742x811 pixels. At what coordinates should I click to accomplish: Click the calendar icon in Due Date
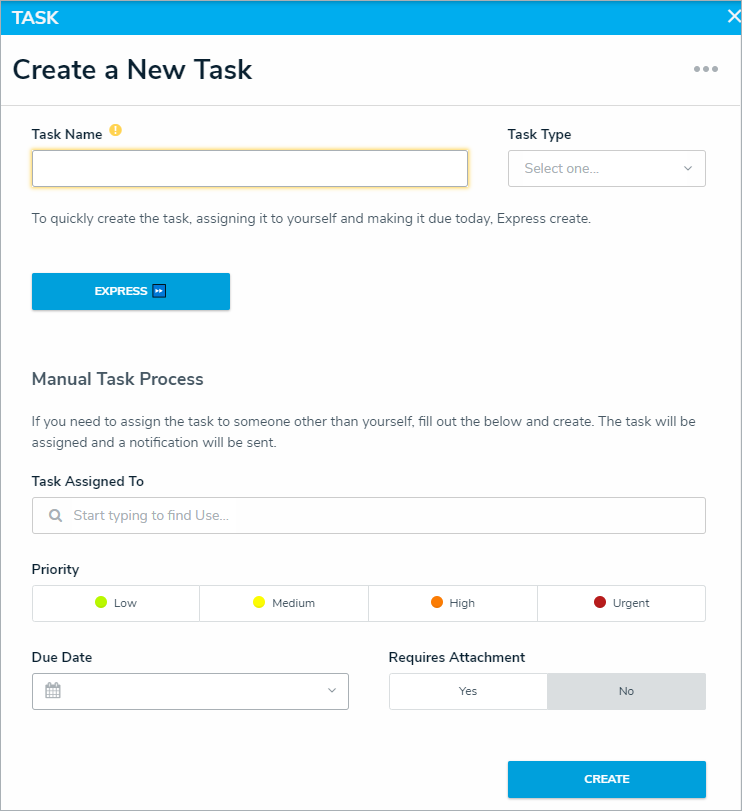[x=53, y=691]
